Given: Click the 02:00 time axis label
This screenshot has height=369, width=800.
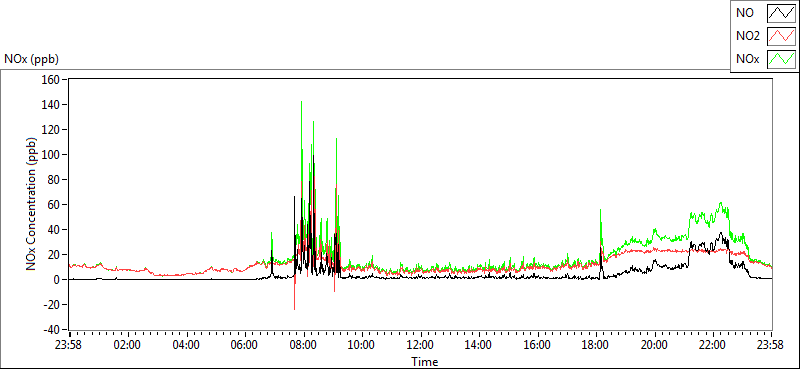Looking at the screenshot, I should (128, 344).
